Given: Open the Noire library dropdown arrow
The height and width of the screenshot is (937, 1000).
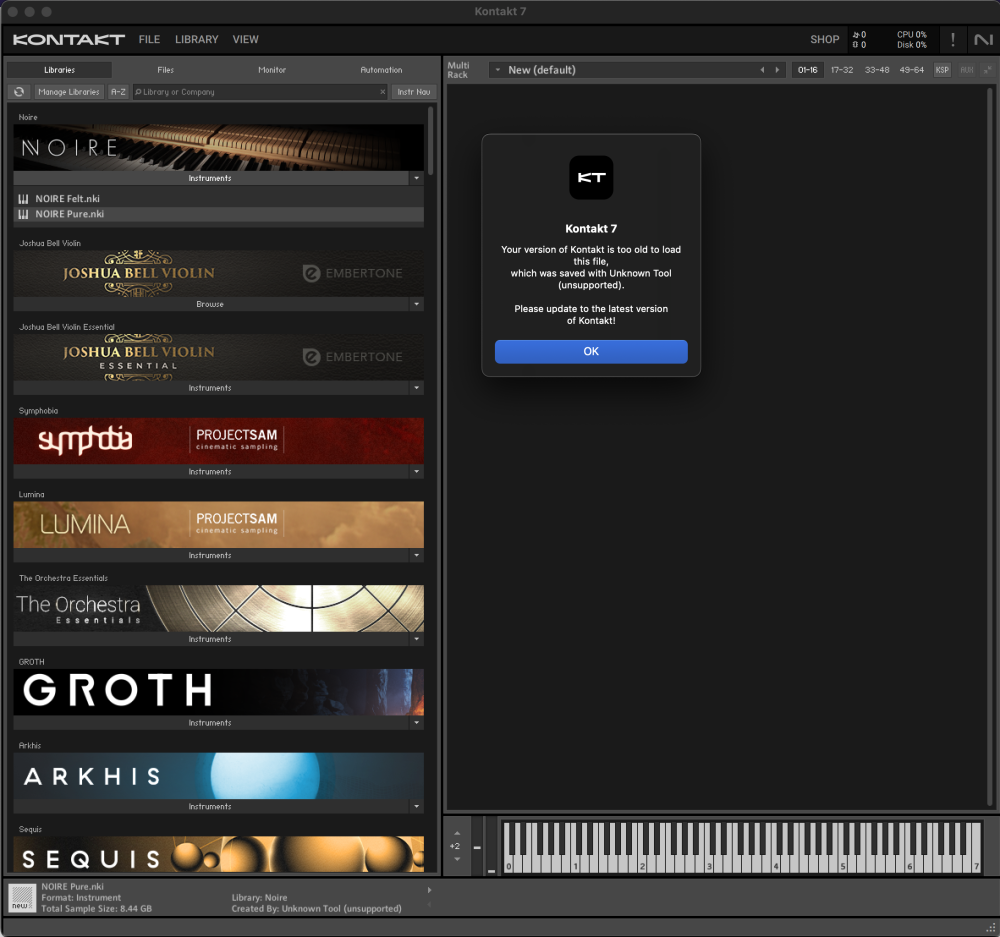Looking at the screenshot, I should pos(416,178).
